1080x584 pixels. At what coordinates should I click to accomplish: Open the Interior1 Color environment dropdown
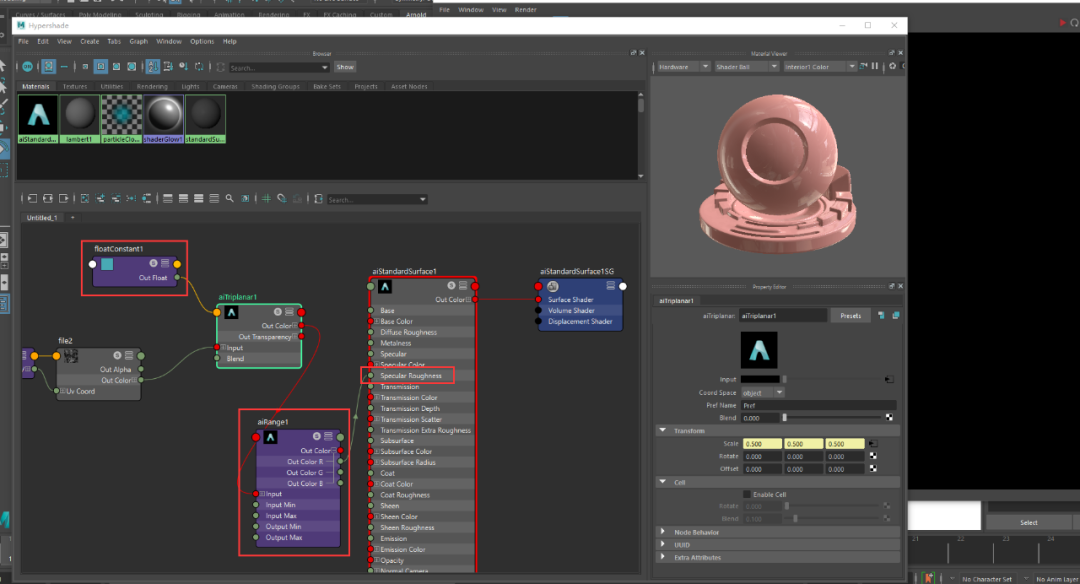pos(819,67)
